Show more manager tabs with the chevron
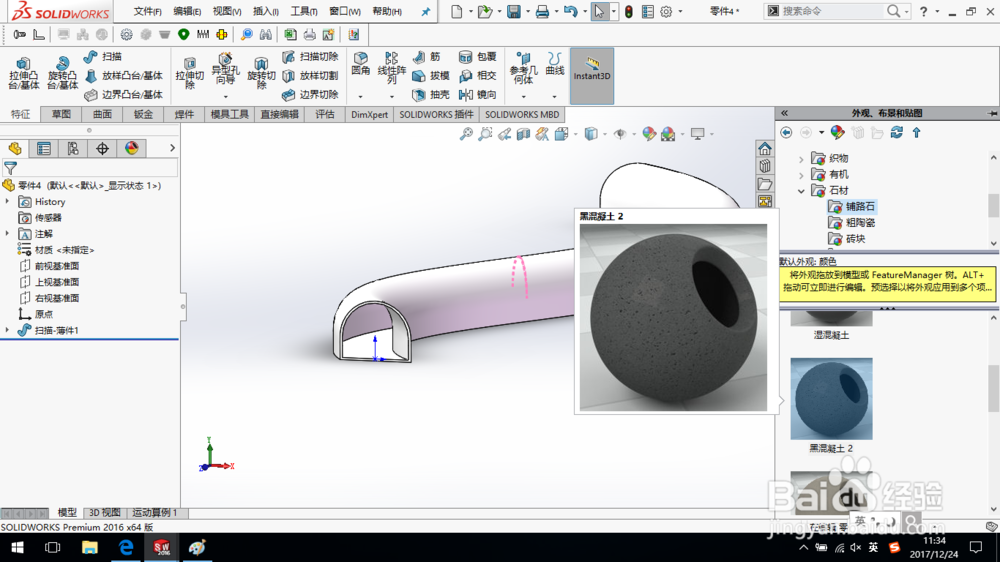The width and height of the screenshot is (1000, 562). [x=172, y=148]
